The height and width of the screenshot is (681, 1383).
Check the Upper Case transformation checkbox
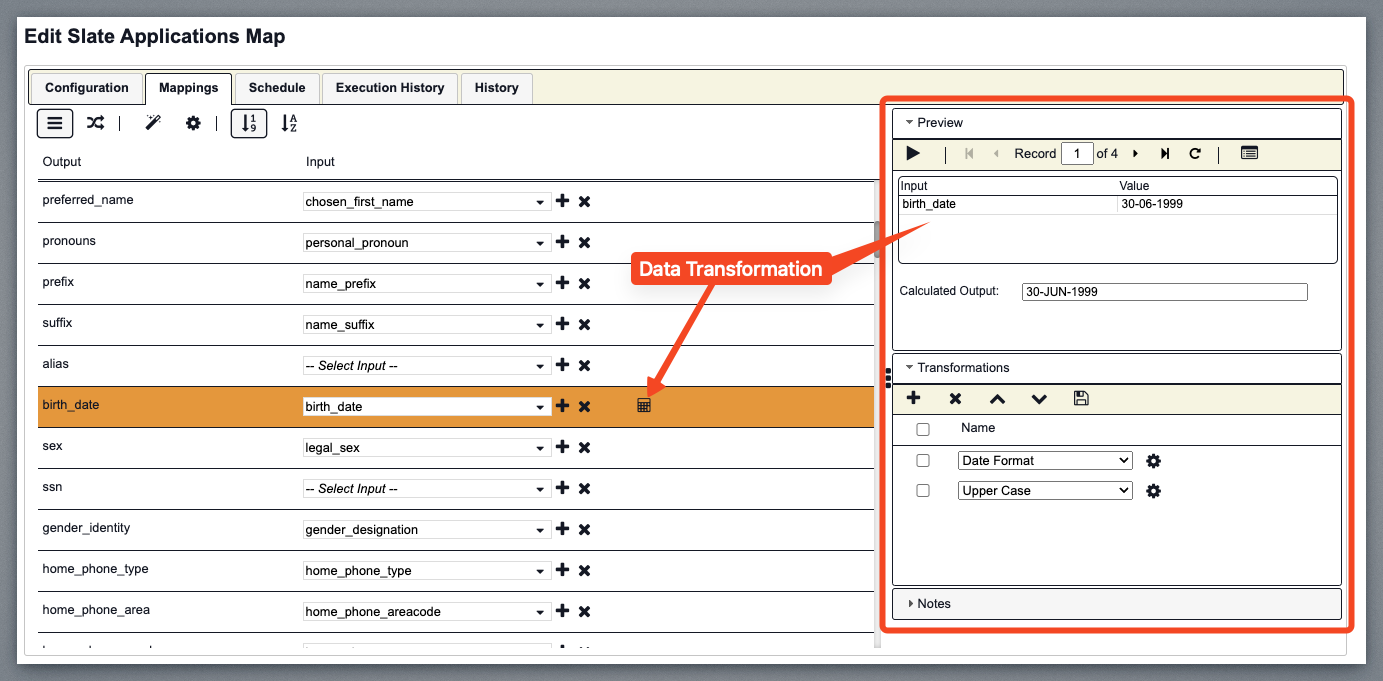[923, 491]
